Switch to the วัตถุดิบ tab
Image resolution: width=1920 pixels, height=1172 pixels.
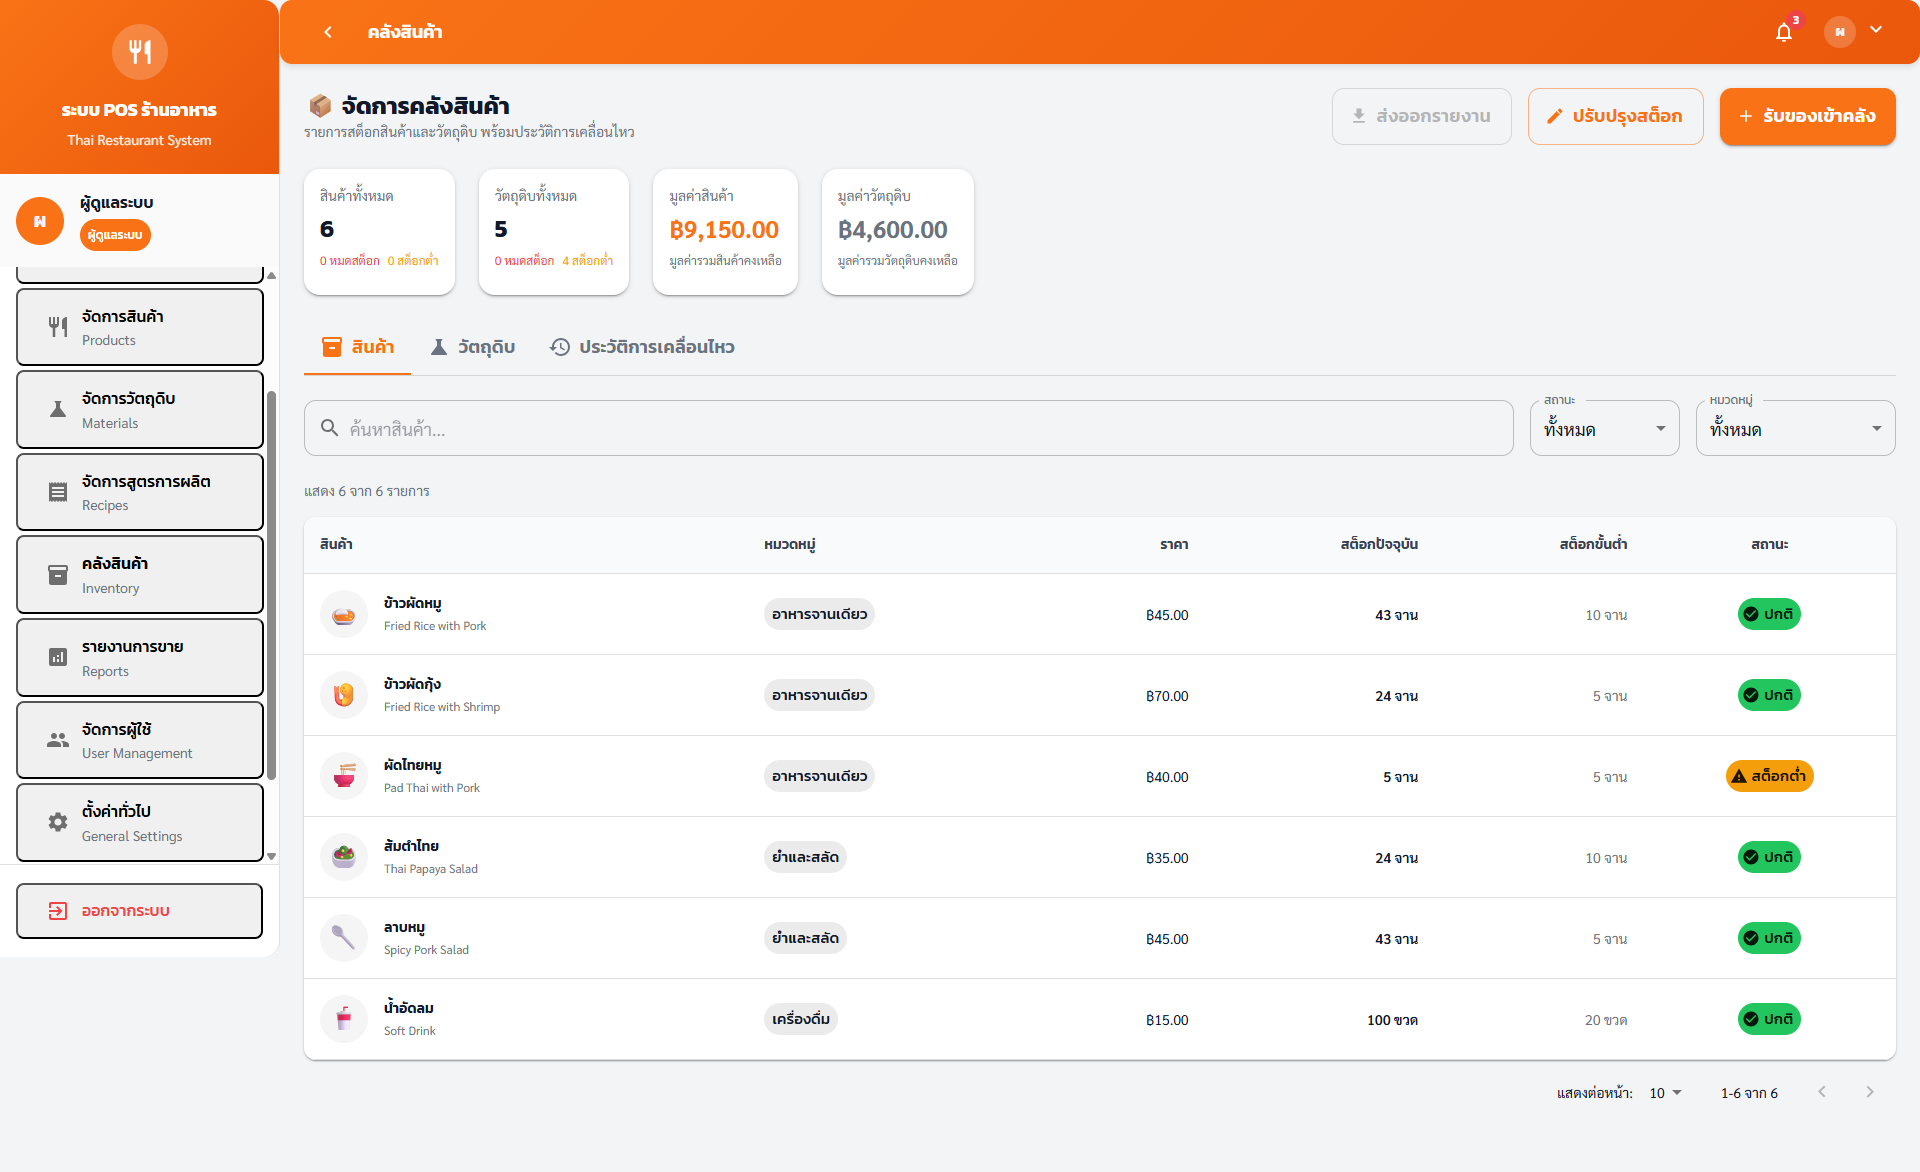[473, 347]
